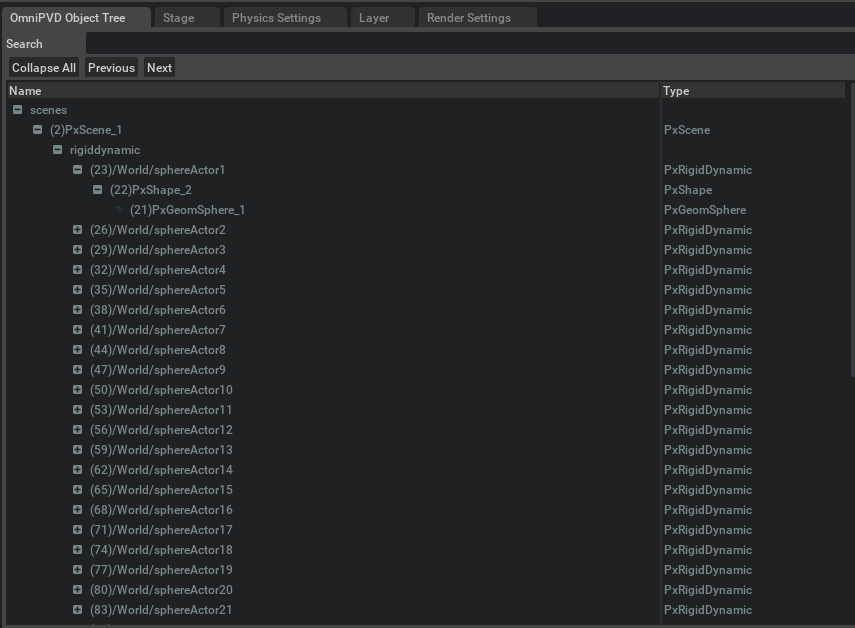Screen dimensions: 855x628
Task: Collapse the scenes root node
Action: click(x=17, y=110)
